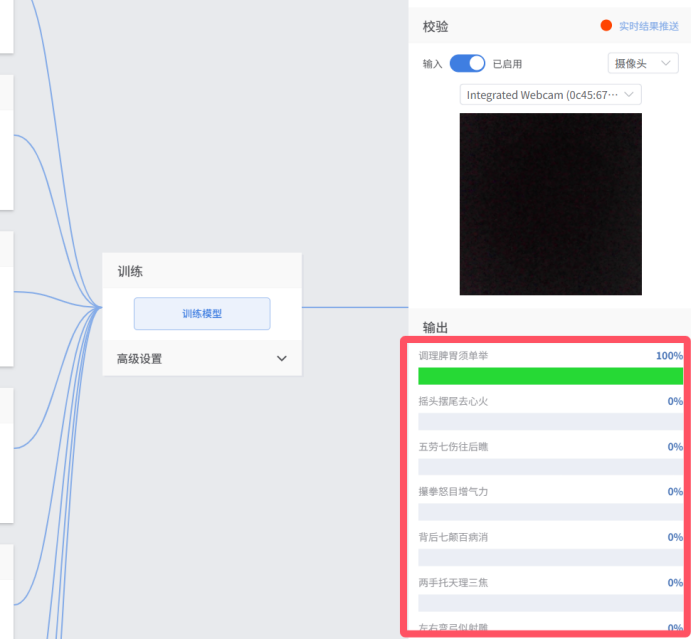
Task: Open the 摄像头 input source dropdown
Action: [643, 63]
